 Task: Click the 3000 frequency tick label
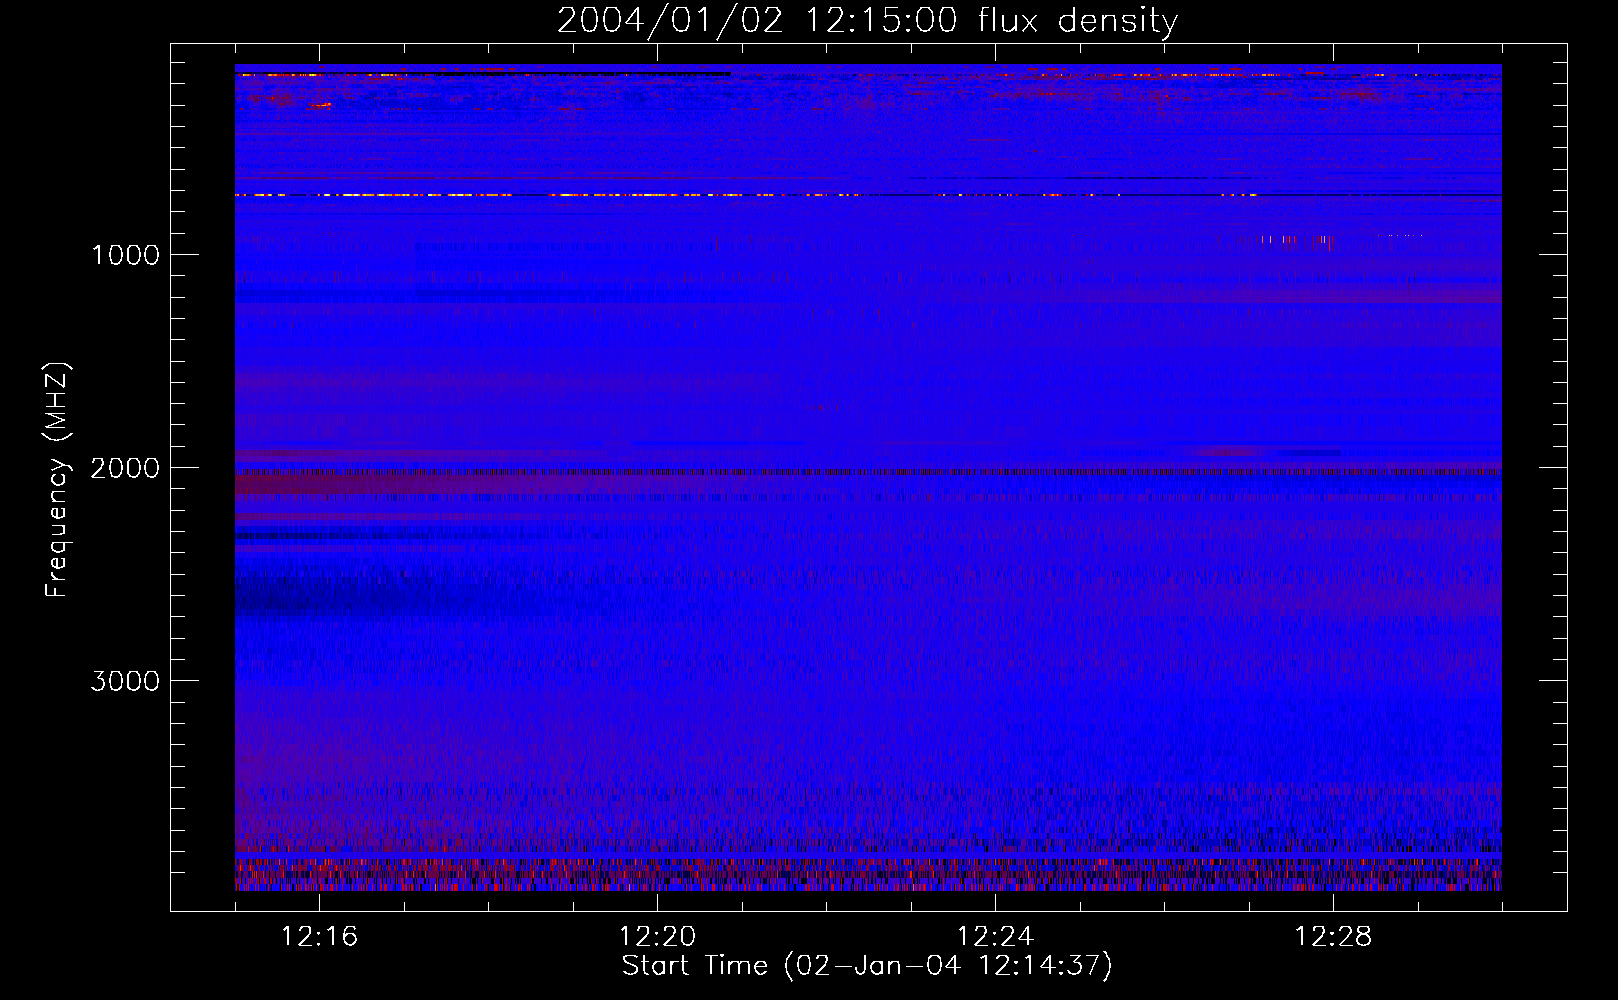click(125, 681)
